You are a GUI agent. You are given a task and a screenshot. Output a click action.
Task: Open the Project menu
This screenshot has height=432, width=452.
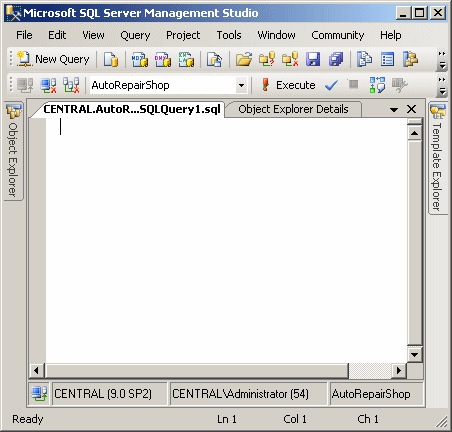coord(183,35)
